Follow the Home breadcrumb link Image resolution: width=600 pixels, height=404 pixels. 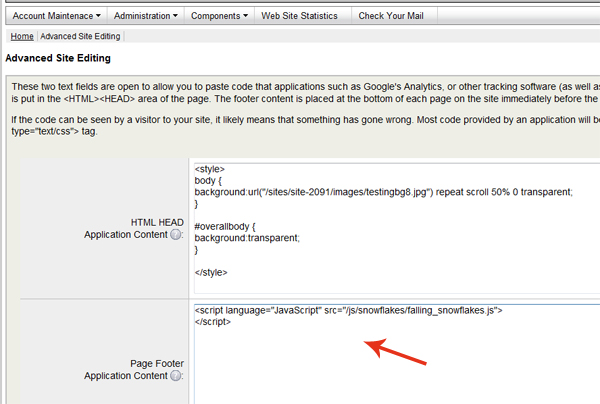(22, 36)
